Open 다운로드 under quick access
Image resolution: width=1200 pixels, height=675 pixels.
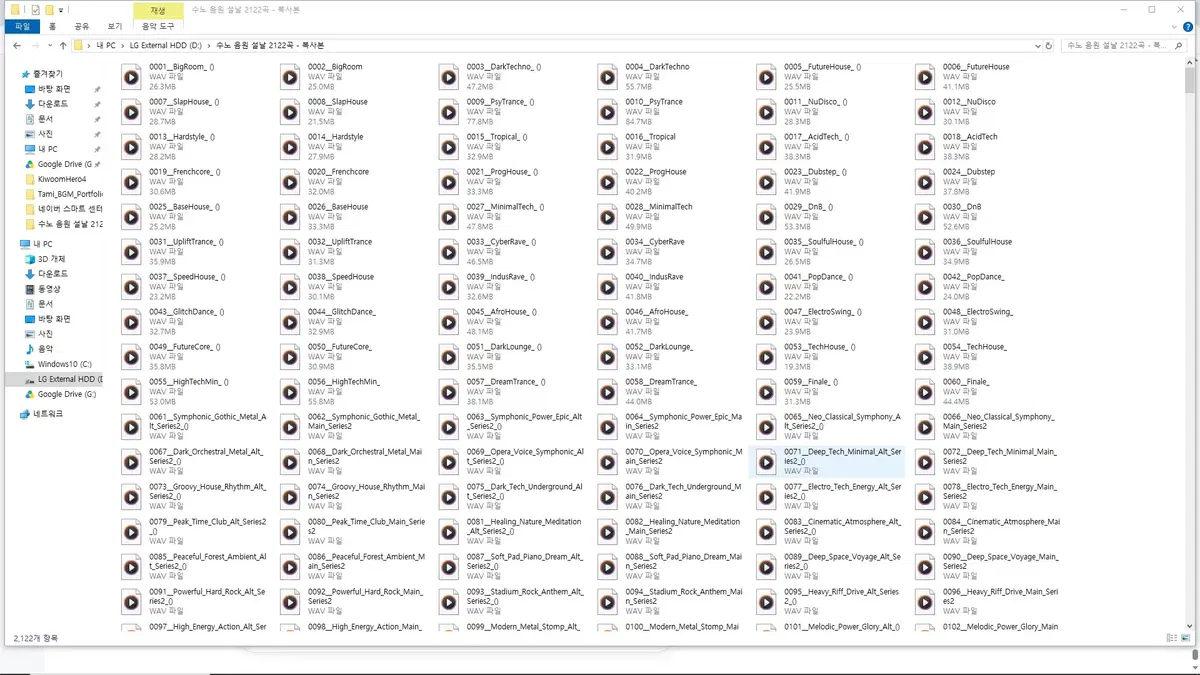tap(53, 104)
